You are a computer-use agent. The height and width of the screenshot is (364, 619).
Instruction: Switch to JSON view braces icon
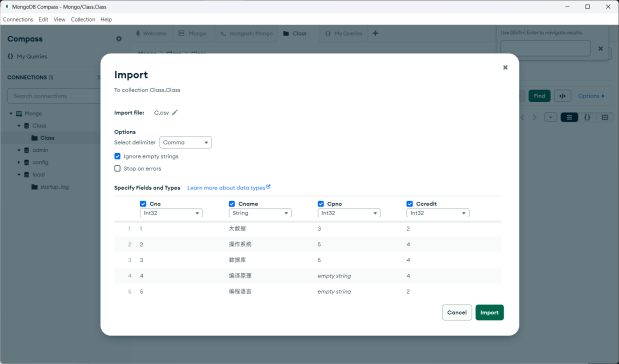tap(587, 117)
